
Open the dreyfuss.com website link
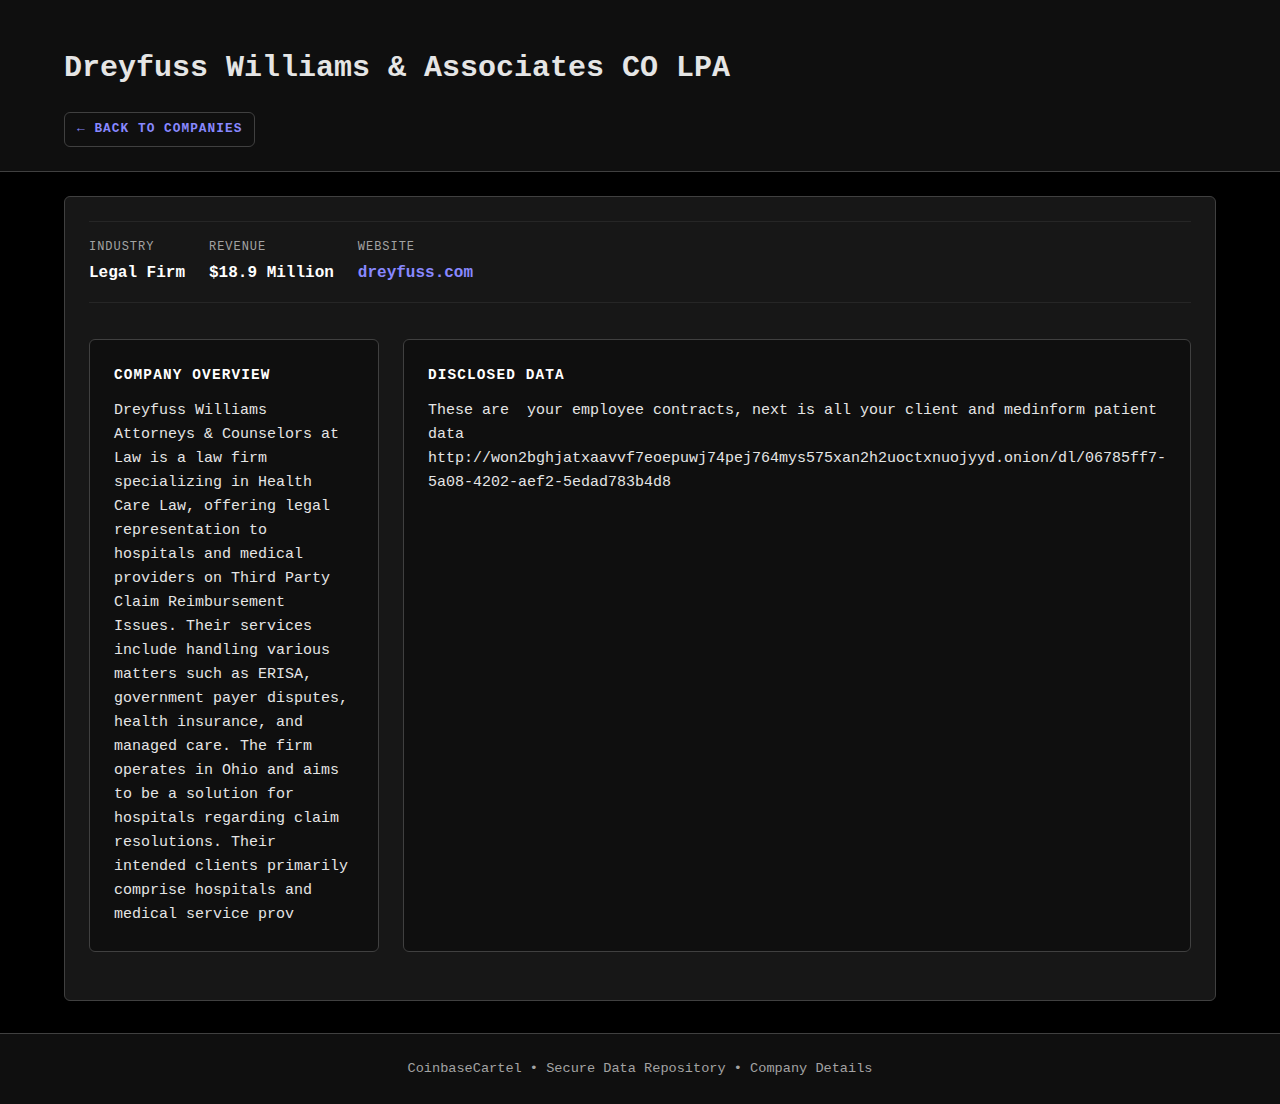(415, 272)
